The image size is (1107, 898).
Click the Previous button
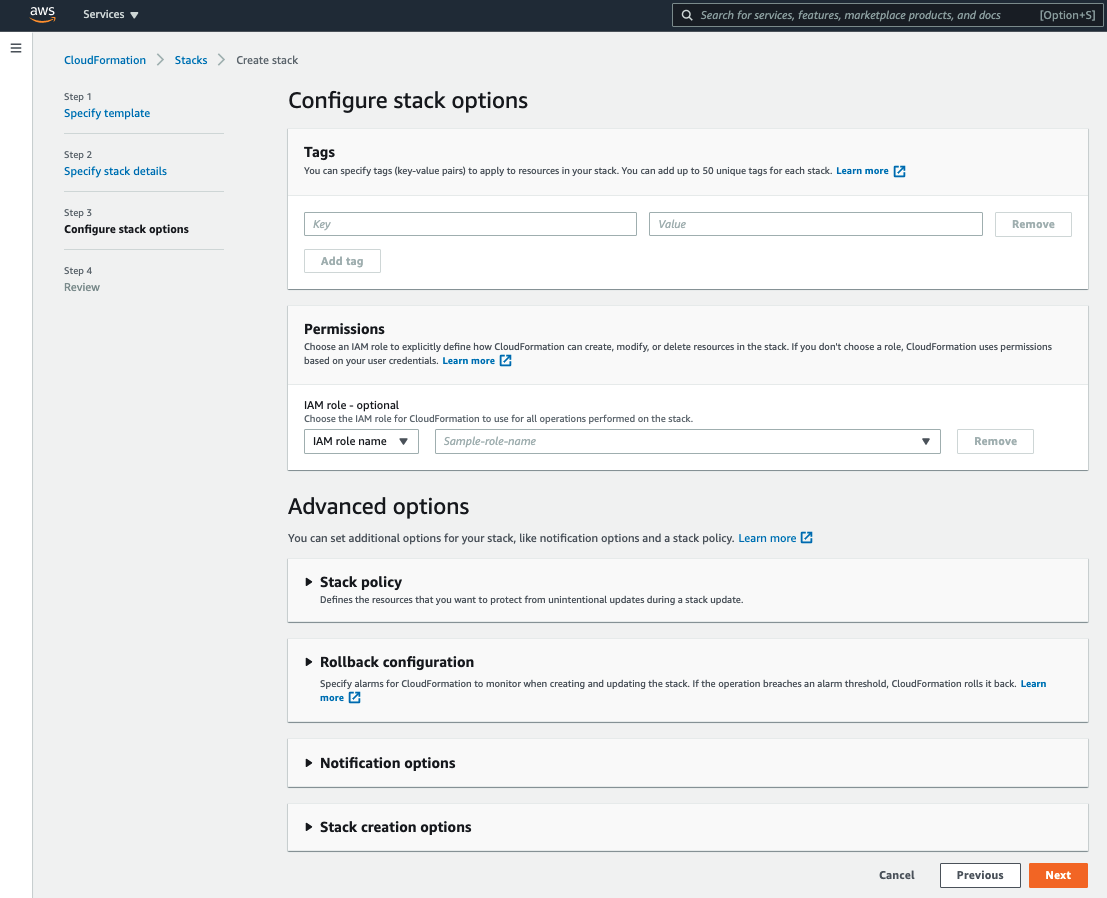point(980,875)
